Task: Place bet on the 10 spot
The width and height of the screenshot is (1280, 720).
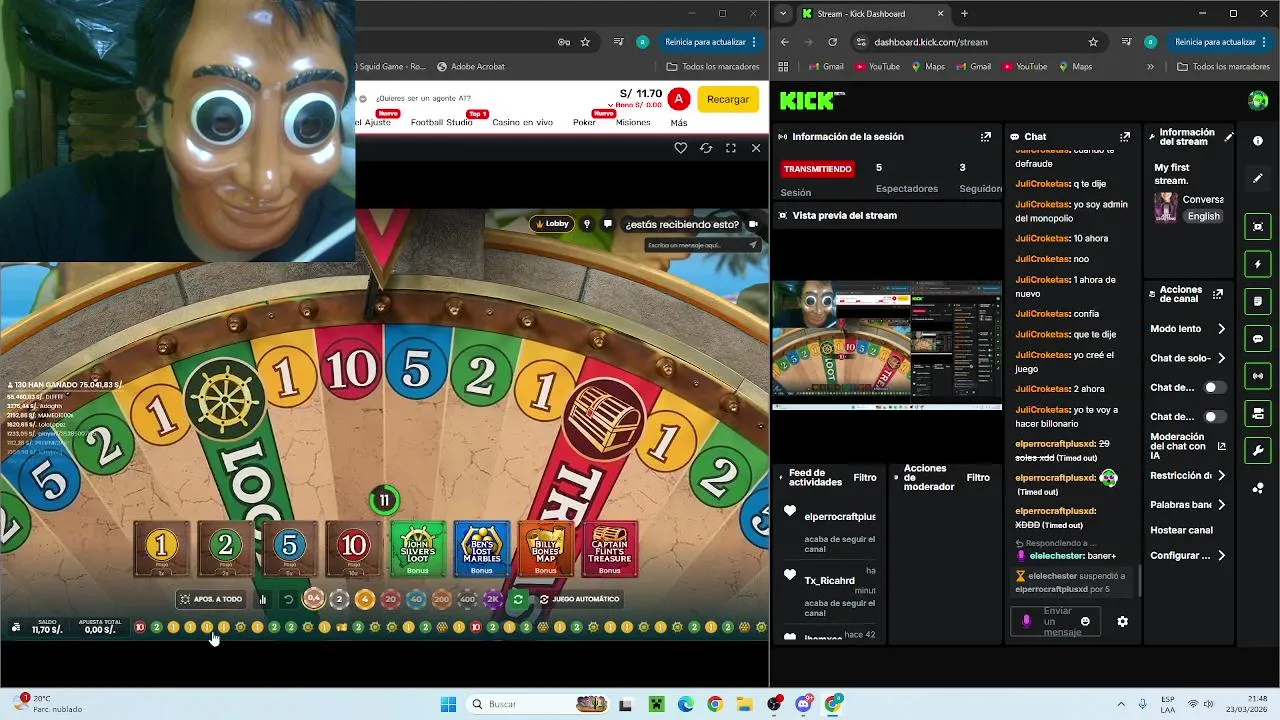Action: [353, 549]
